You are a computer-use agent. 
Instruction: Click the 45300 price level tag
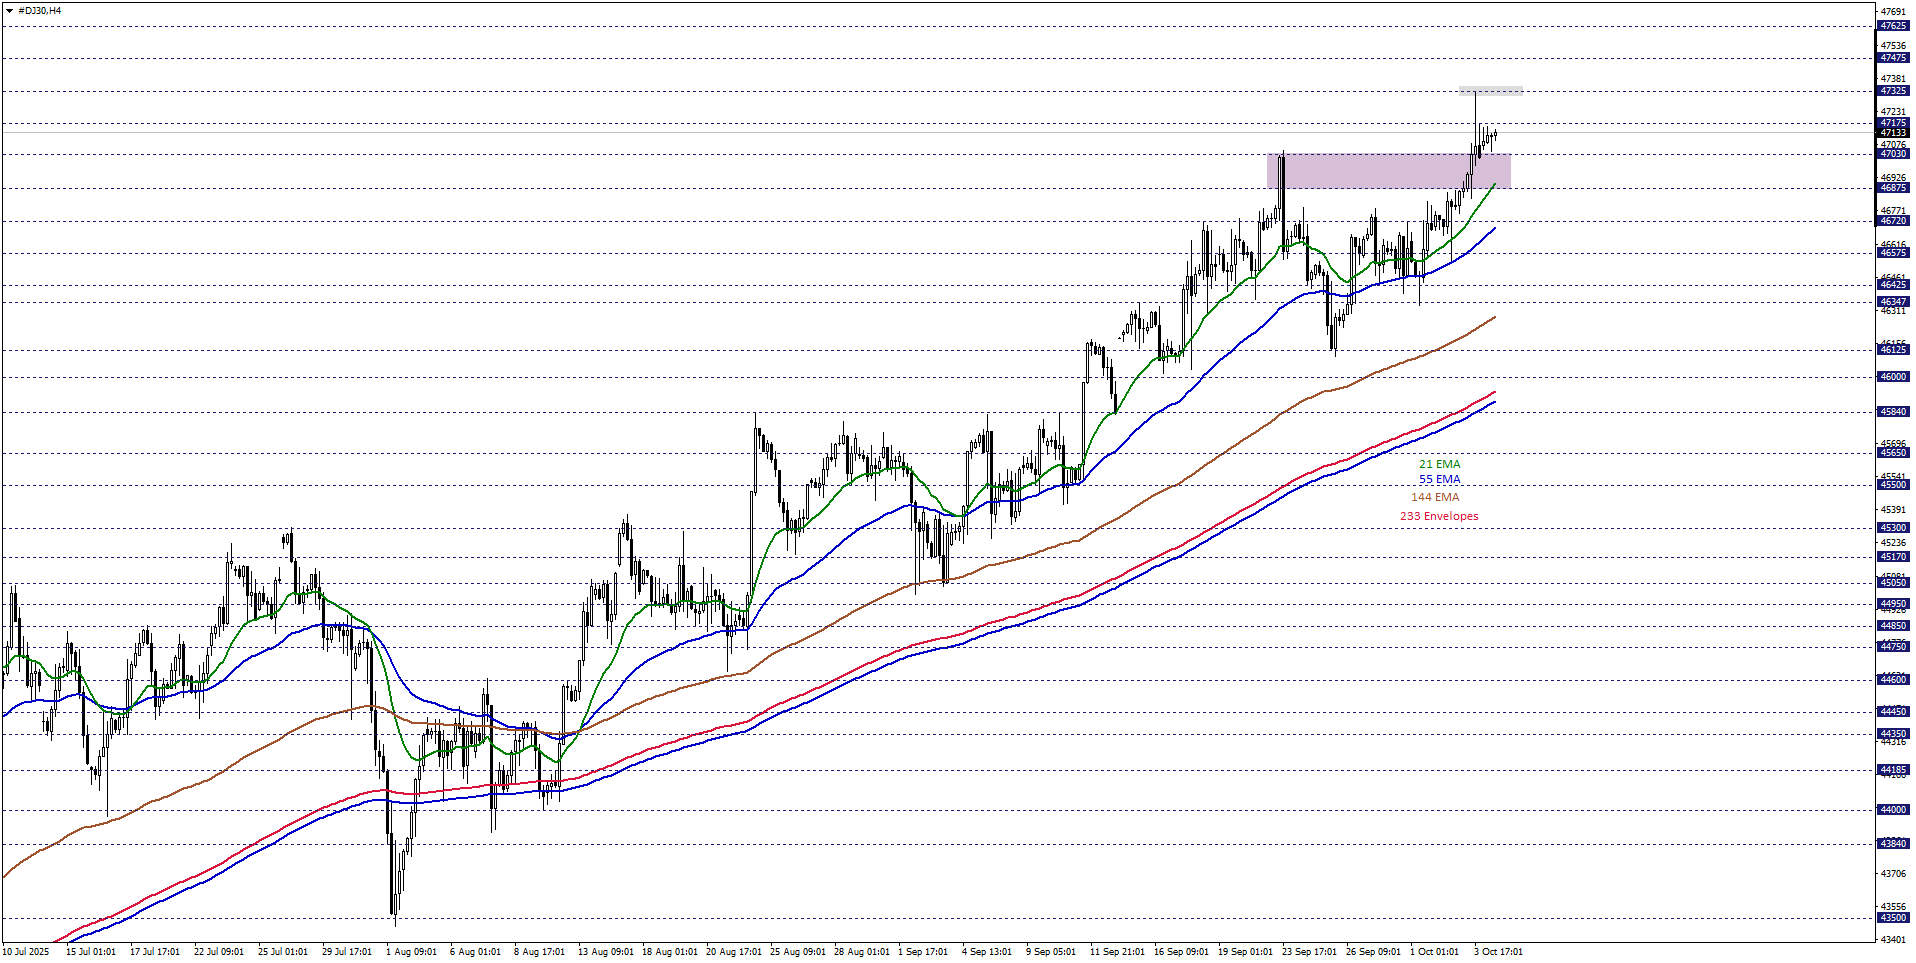(x=1893, y=528)
